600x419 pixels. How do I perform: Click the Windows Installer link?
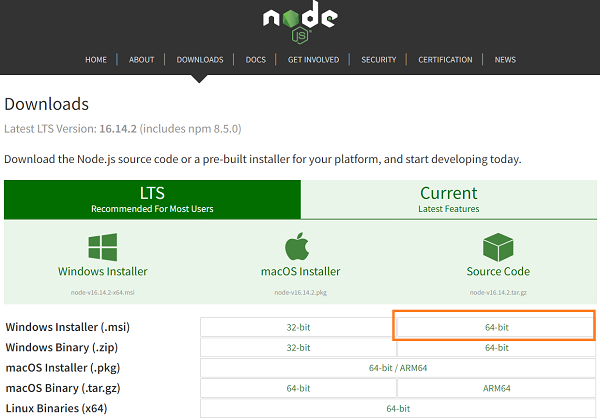(x=103, y=271)
